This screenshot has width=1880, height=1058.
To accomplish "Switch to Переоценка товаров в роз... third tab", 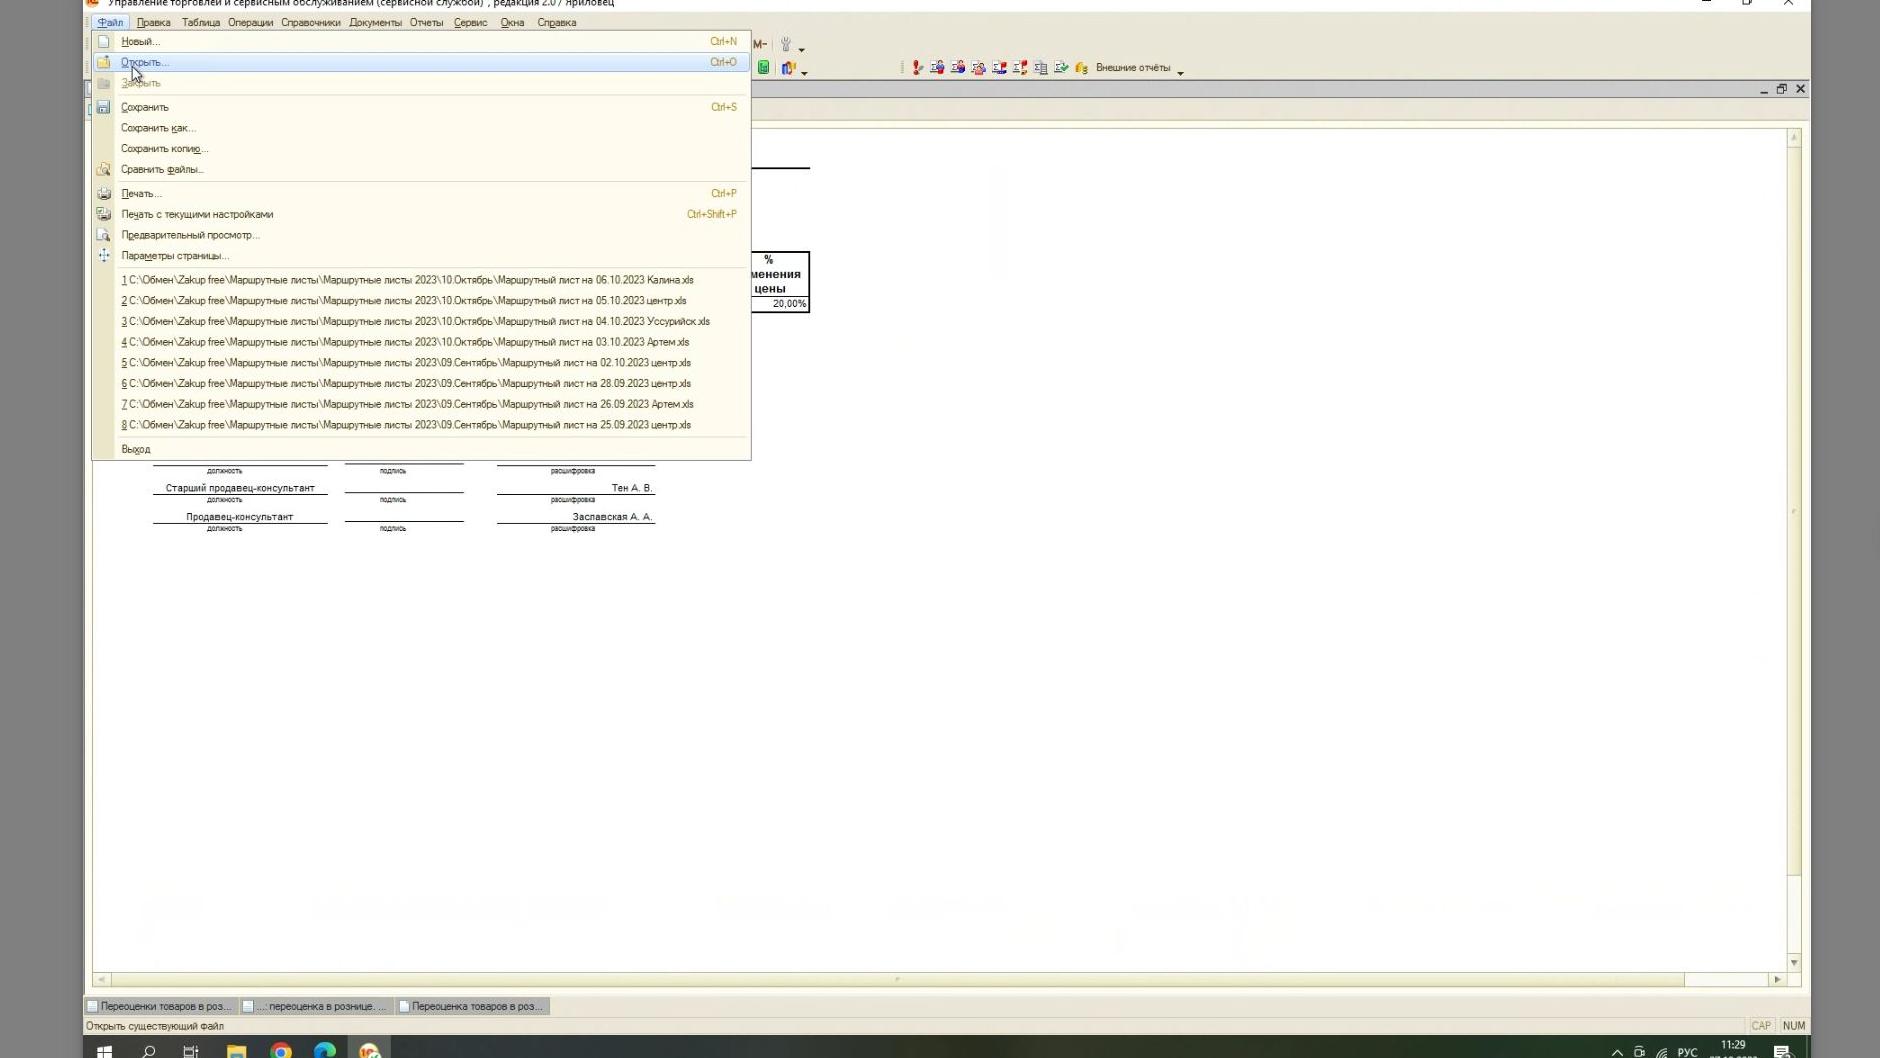I will (x=471, y=1006).
